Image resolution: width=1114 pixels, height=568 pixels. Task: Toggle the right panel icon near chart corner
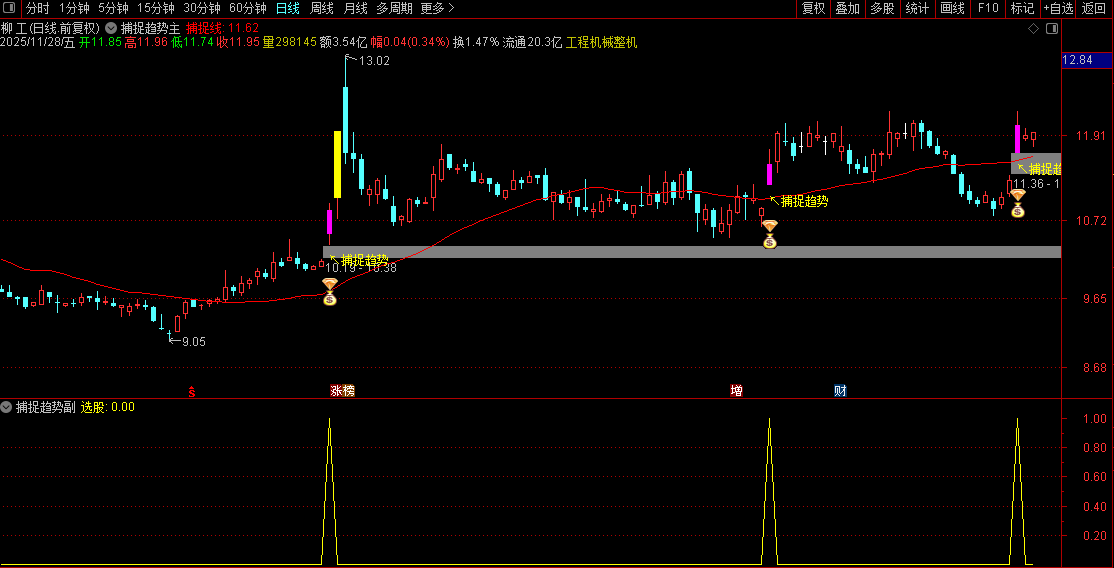(x=1052, y=28)
